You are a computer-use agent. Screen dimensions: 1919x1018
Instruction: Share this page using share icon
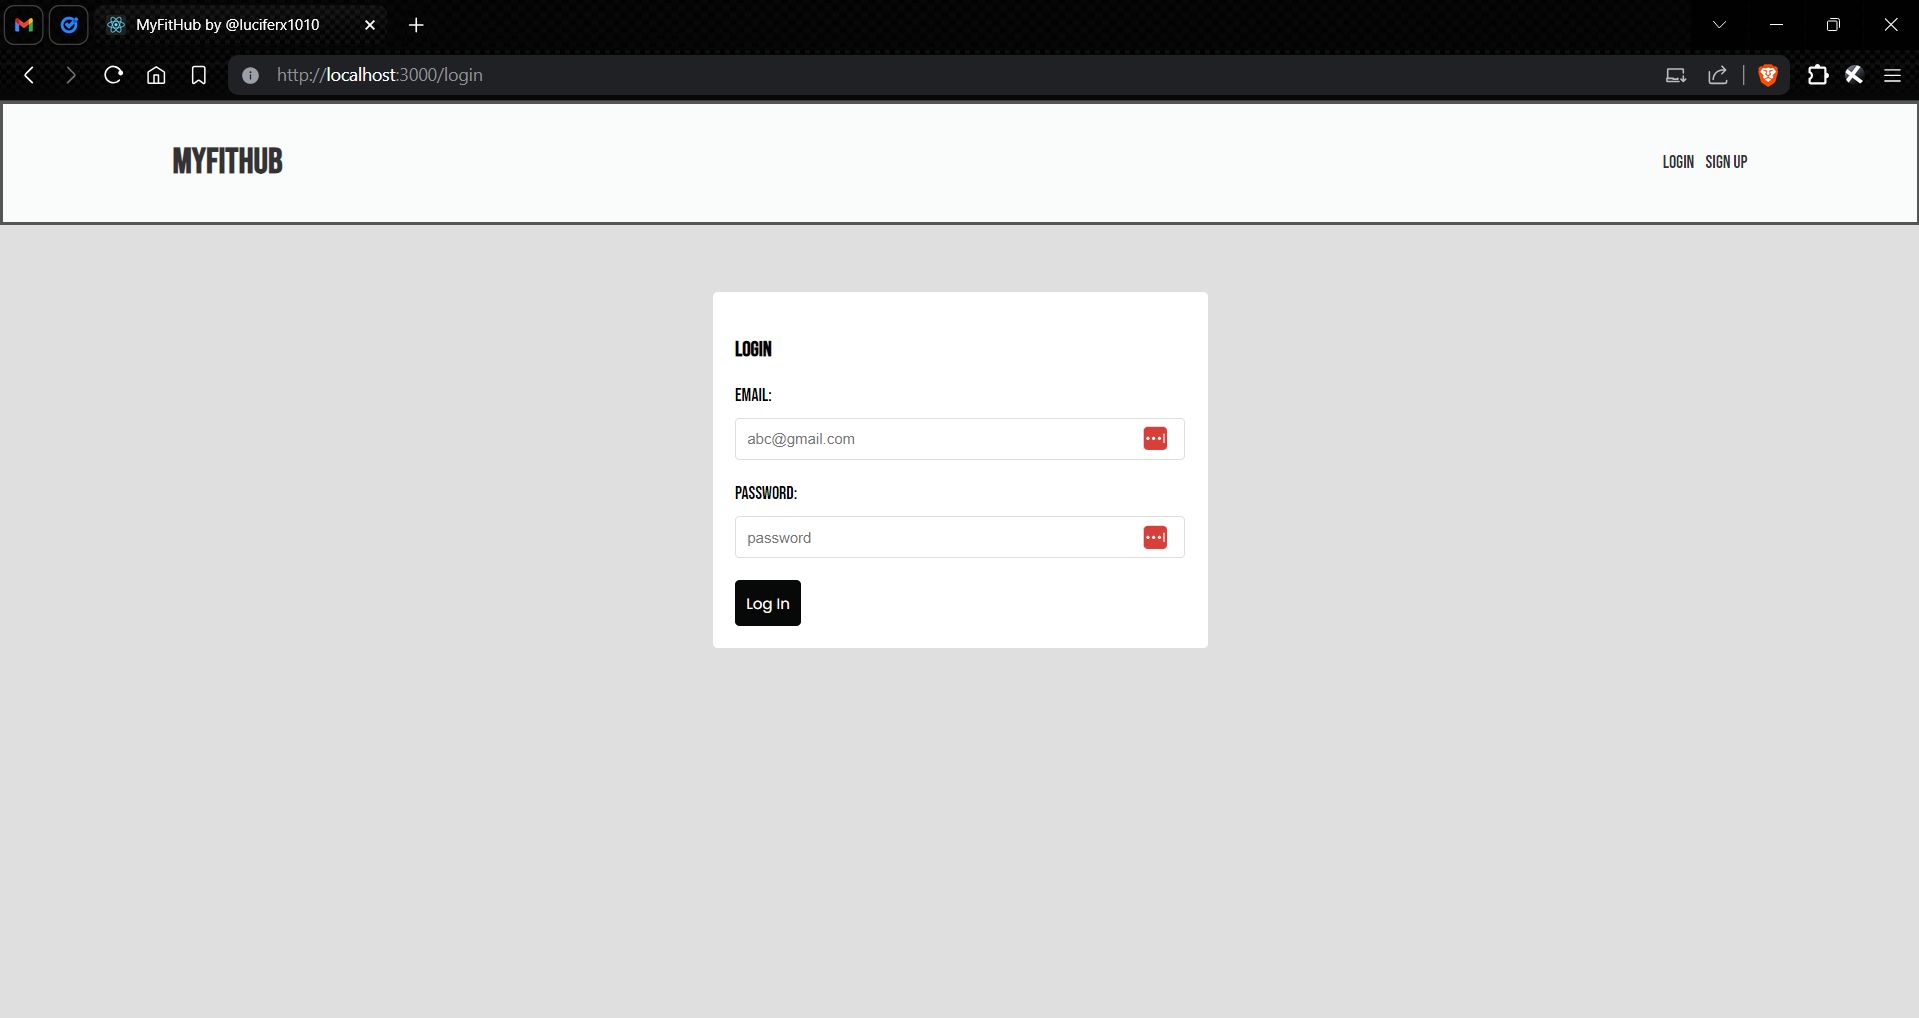(x=1718, y=75)
